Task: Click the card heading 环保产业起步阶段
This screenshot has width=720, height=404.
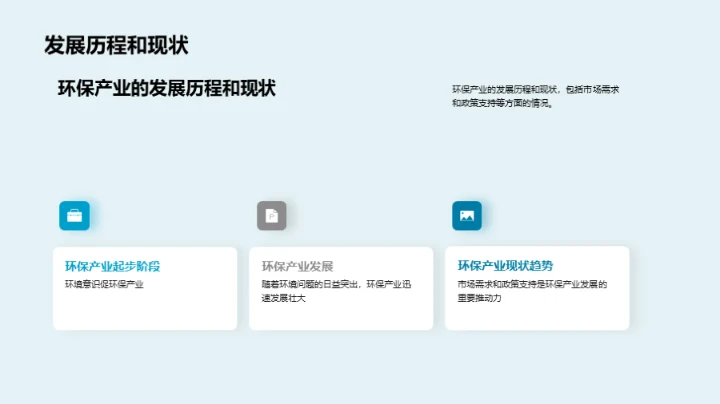Action: (x=112, y=266)
